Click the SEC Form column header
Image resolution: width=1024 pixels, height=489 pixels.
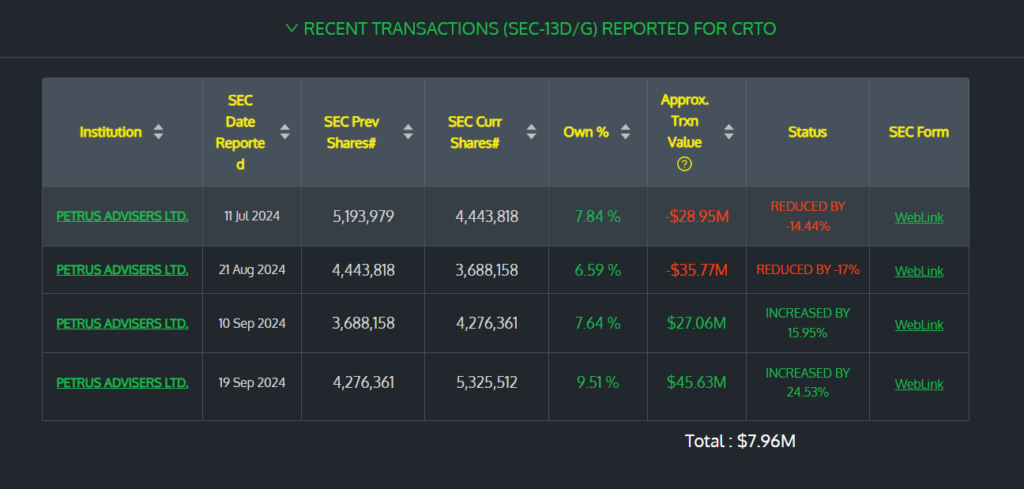918,132
